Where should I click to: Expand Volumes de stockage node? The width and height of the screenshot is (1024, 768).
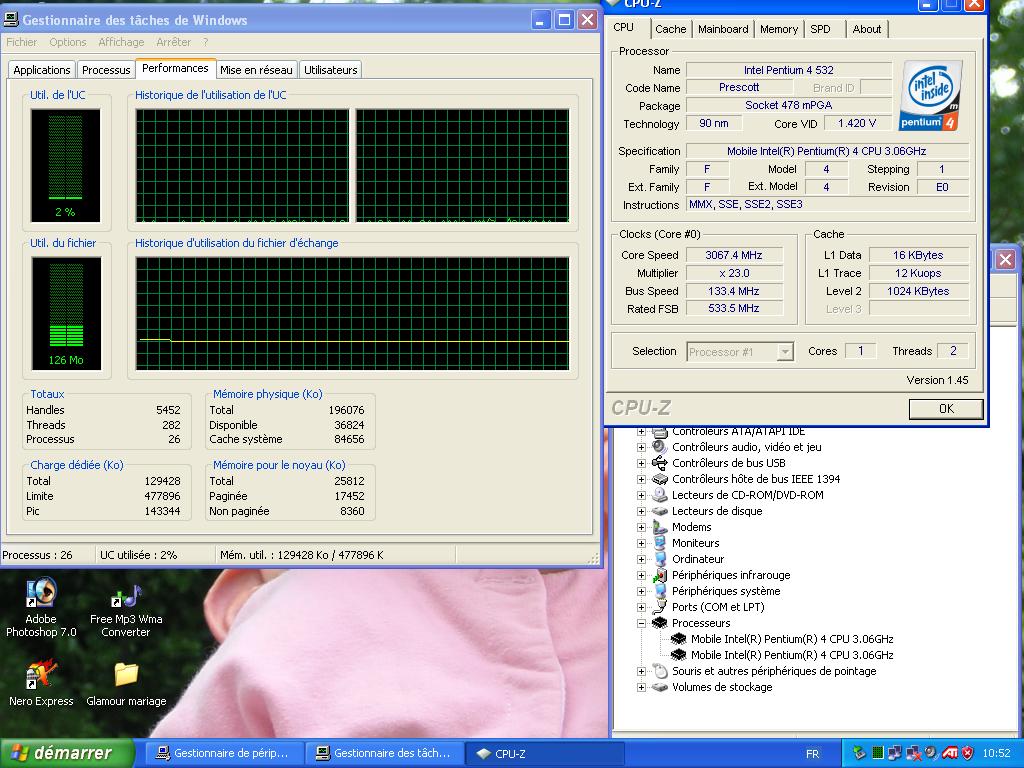tap(641, 687)
